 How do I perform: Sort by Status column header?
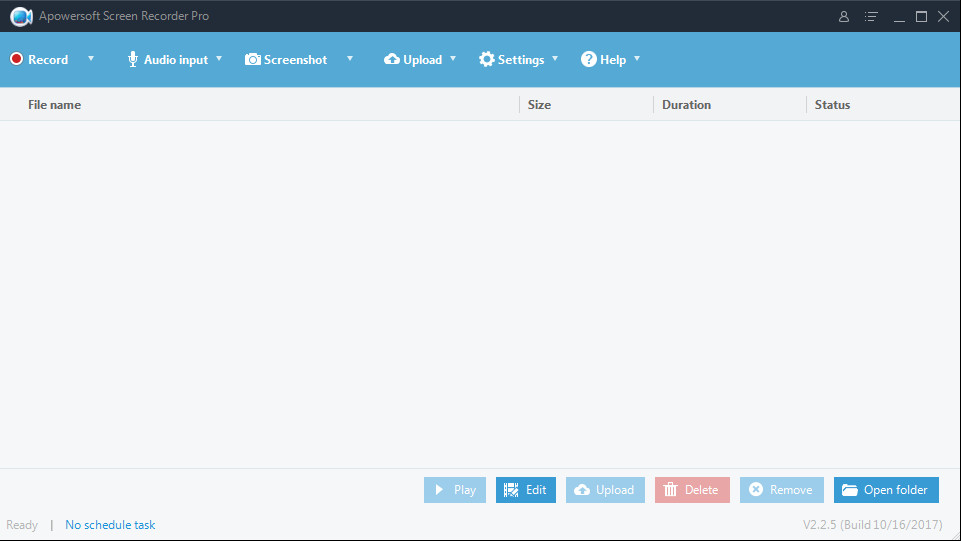click(x=832, y=105)
